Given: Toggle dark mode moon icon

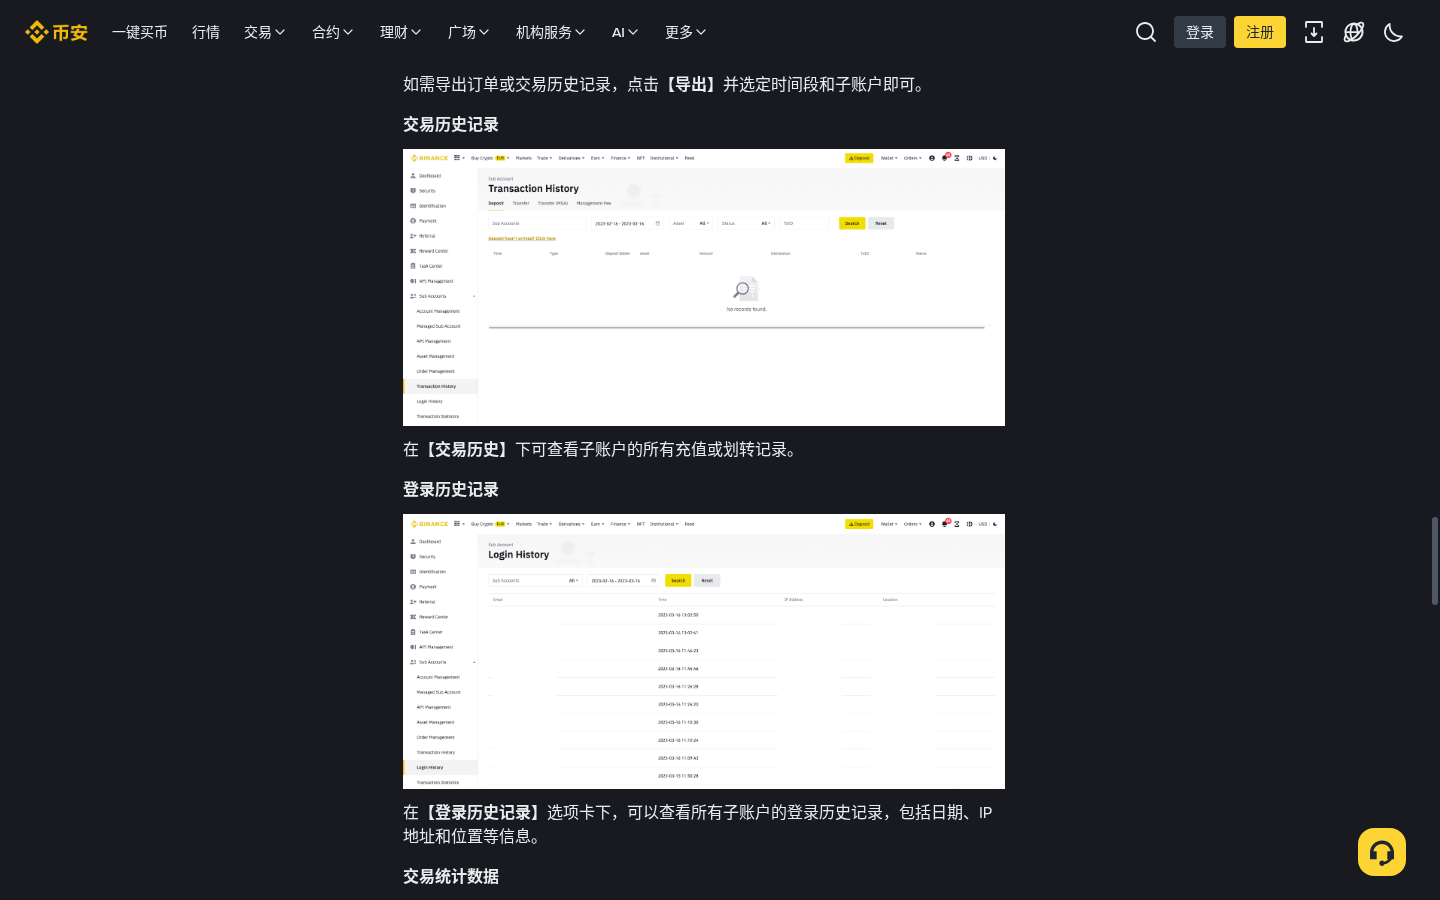Looking at the screenshot, I should click(x=1394, y=32).
